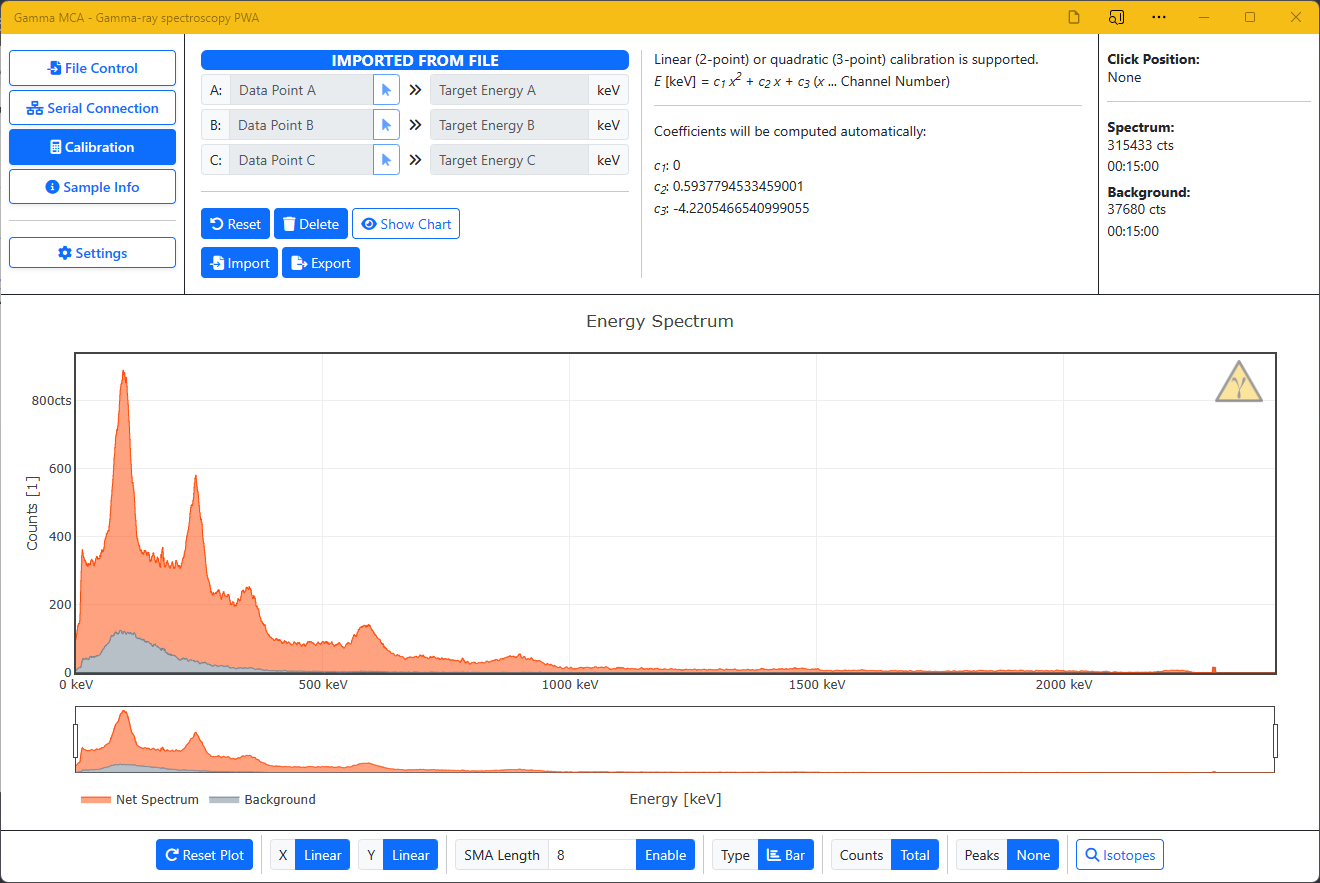The width and height of the screenshot is (1320, 883).
Task: Delete the calibration
Action: [x=311, y=224]
